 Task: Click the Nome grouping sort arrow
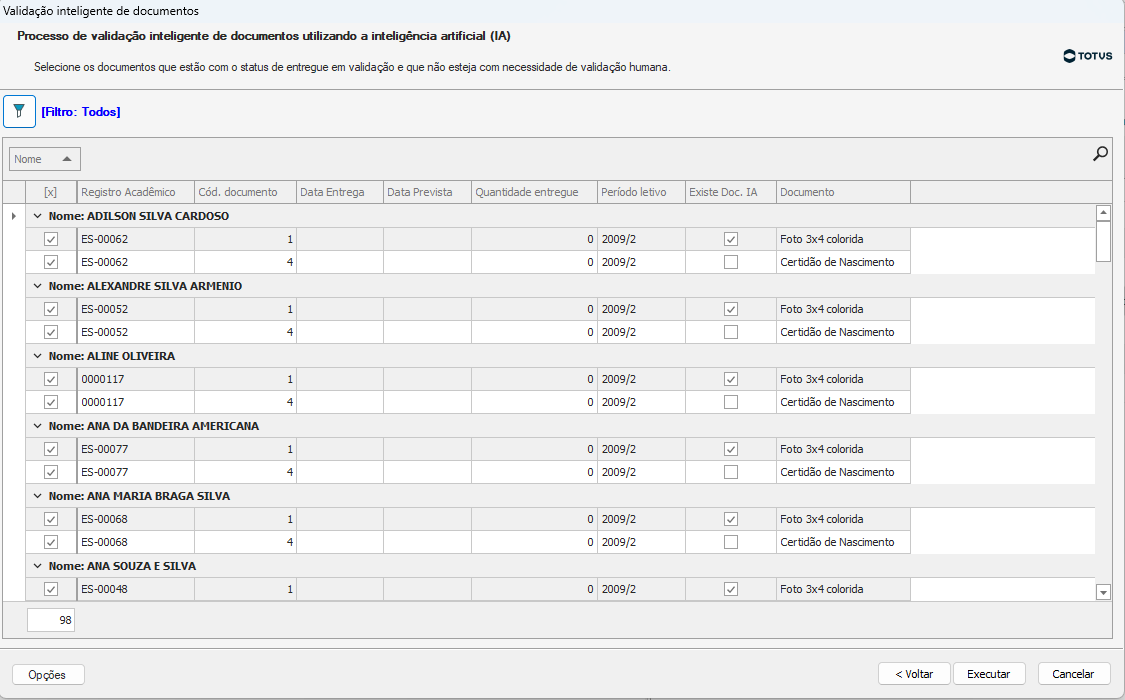click(67, 159)
